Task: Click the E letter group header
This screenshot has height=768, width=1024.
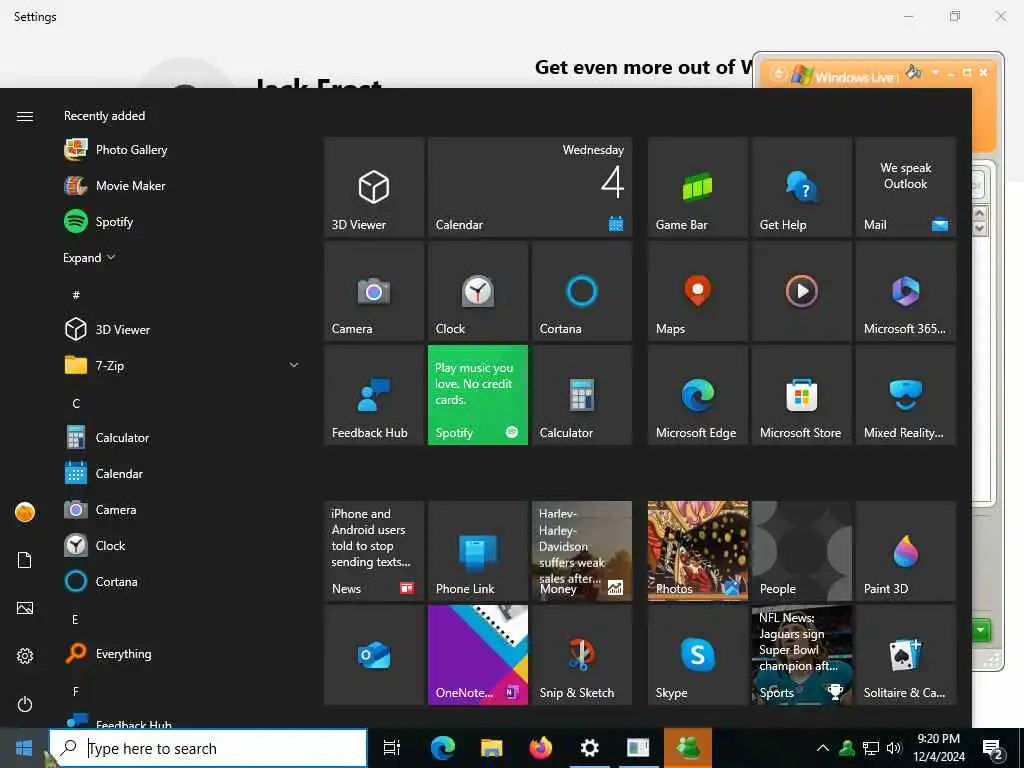Action: [75, 619]
